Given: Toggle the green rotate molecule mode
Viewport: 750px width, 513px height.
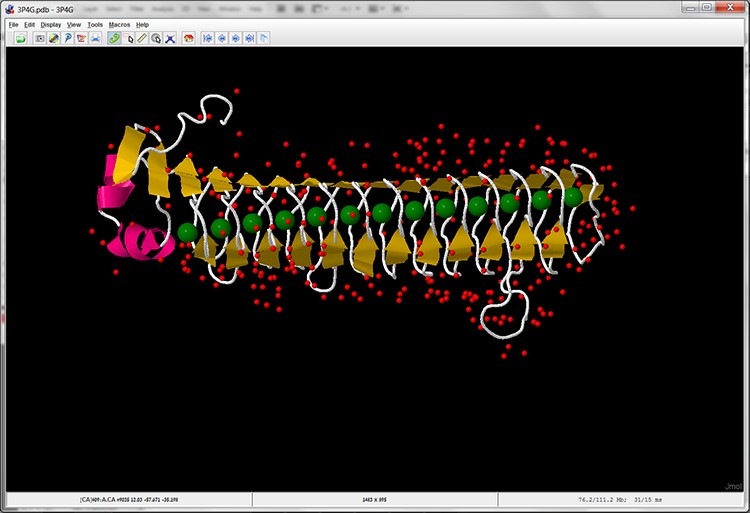Looking at the screenshot, I should [x=115, y=38].
